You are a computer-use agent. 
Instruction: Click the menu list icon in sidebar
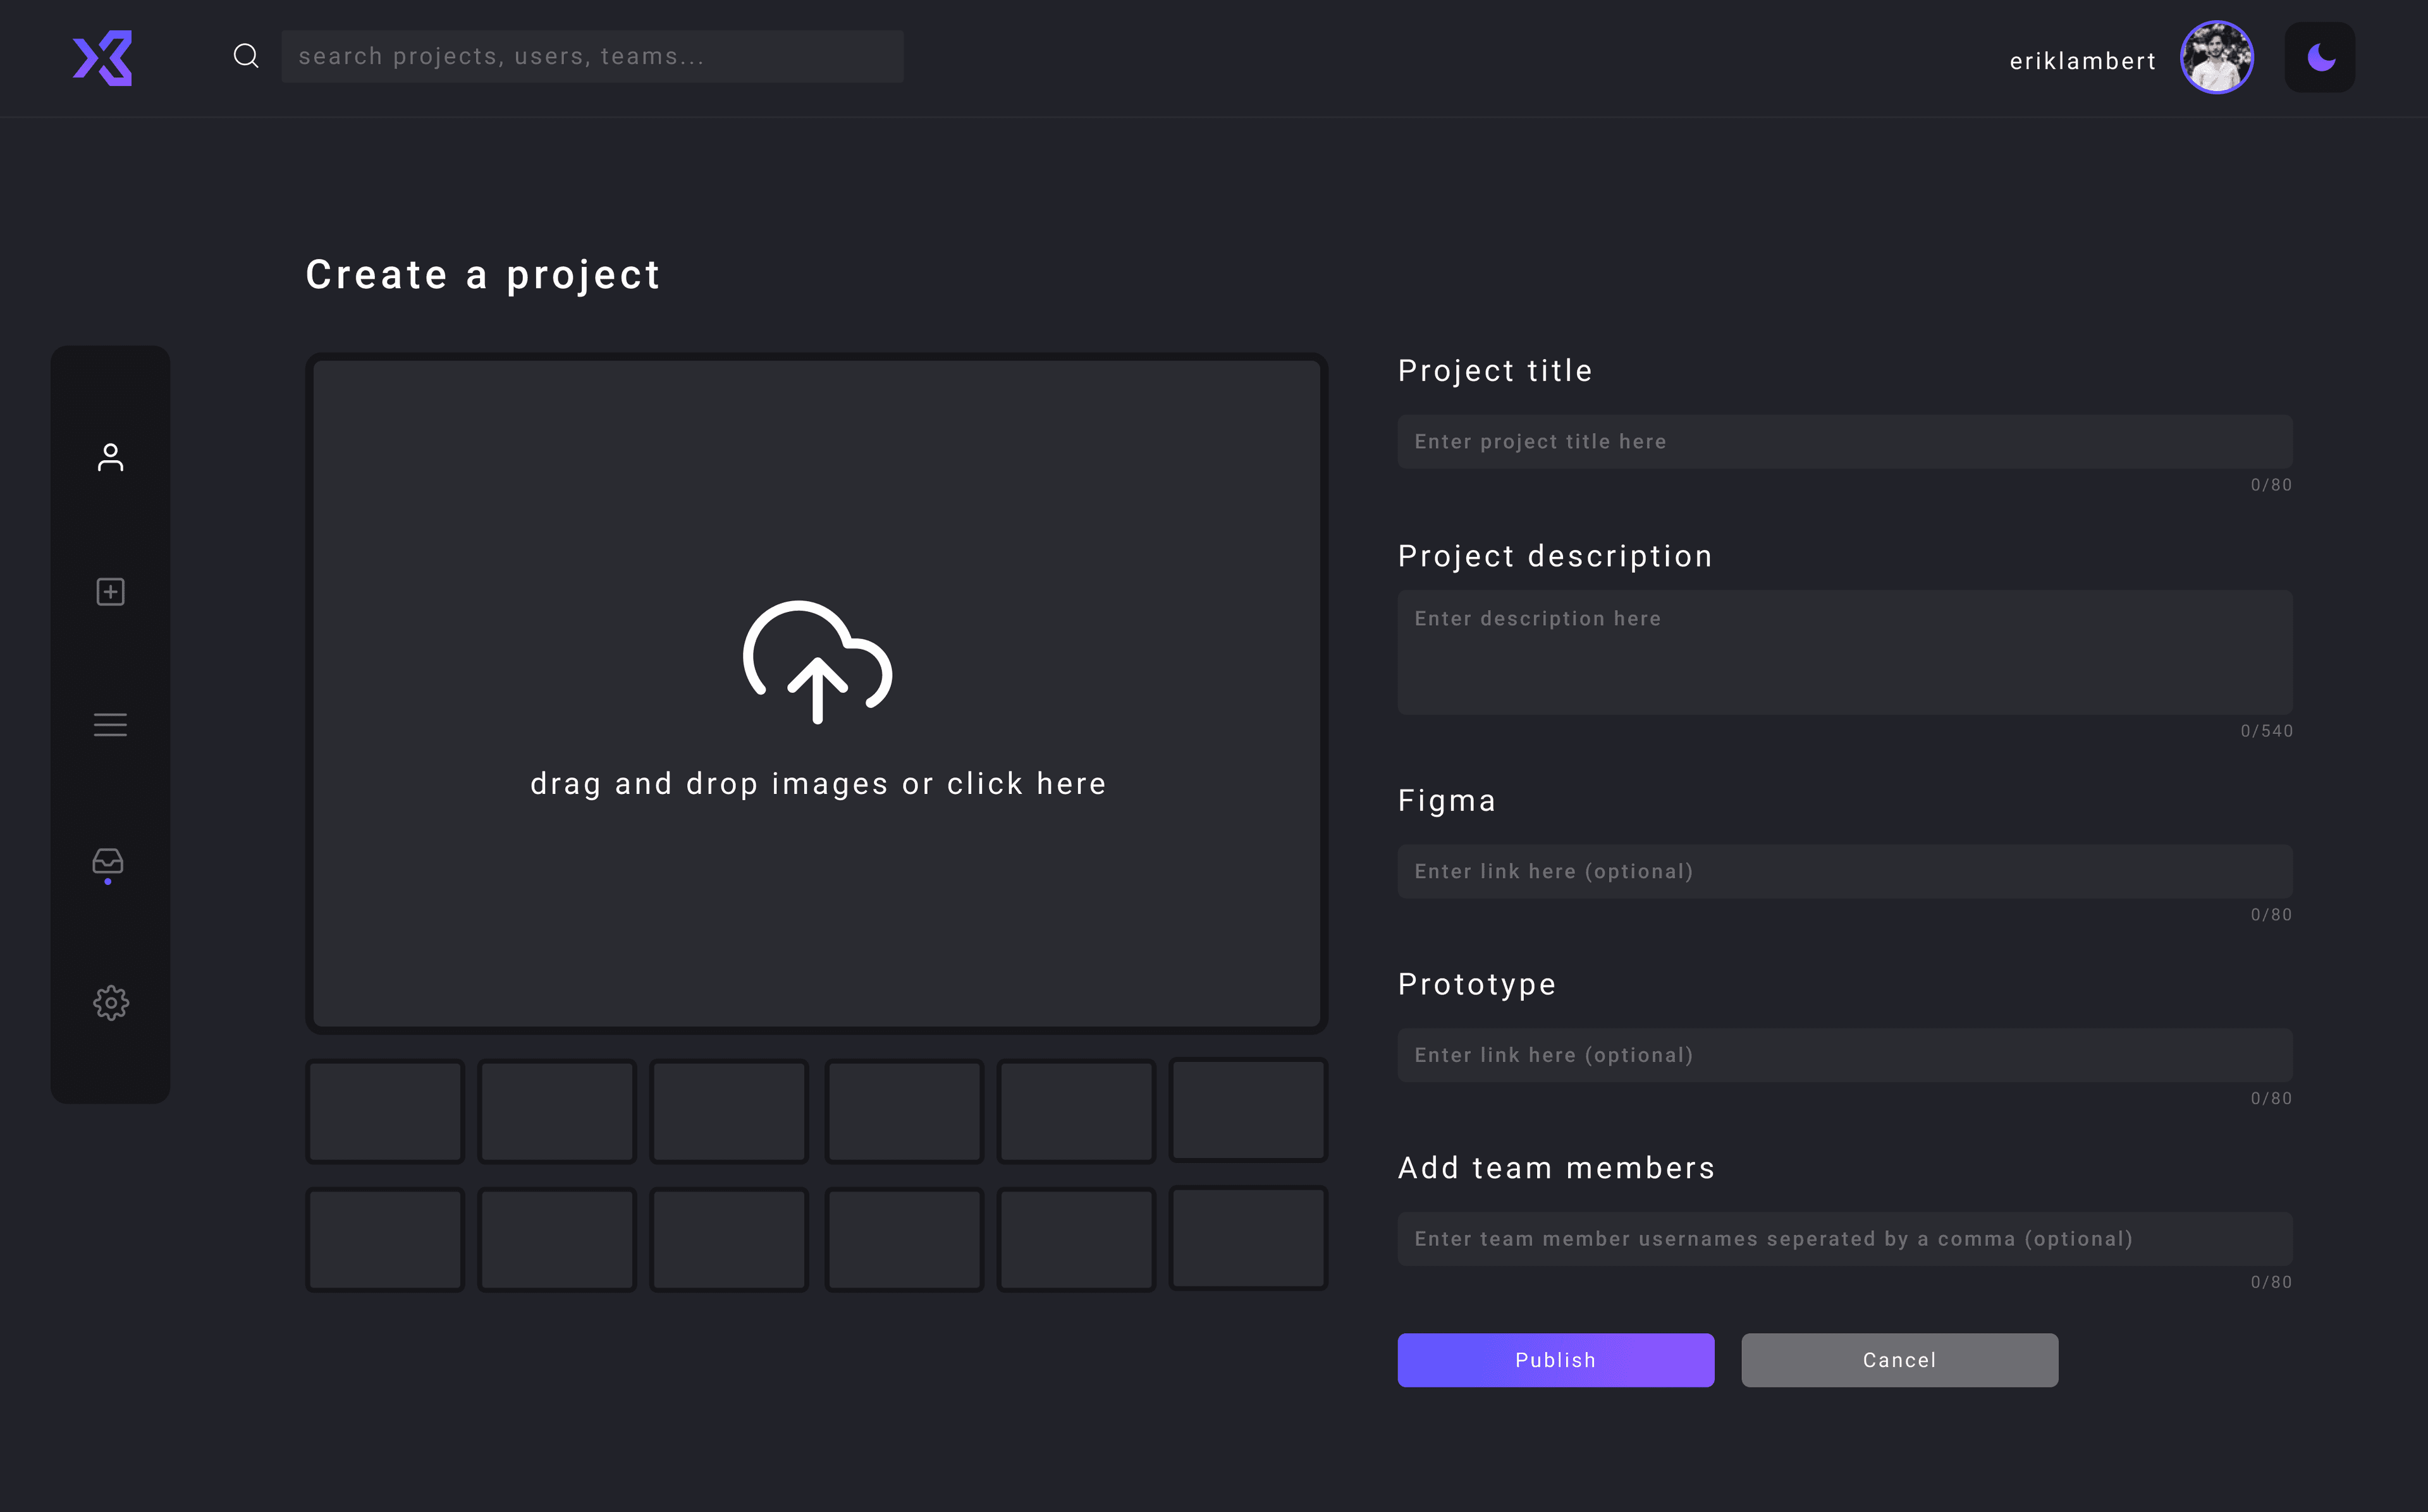[110, 724]
